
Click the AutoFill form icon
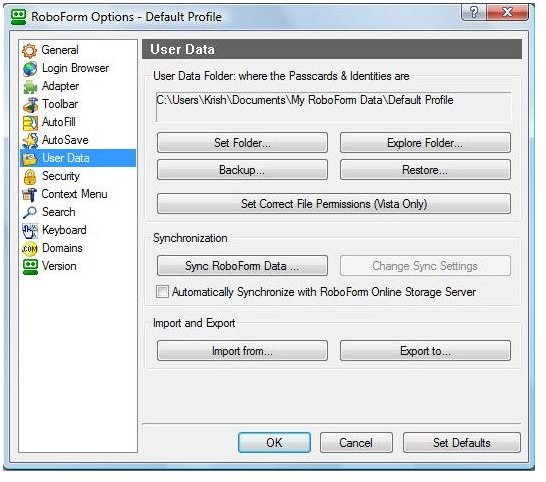point(30,123)
